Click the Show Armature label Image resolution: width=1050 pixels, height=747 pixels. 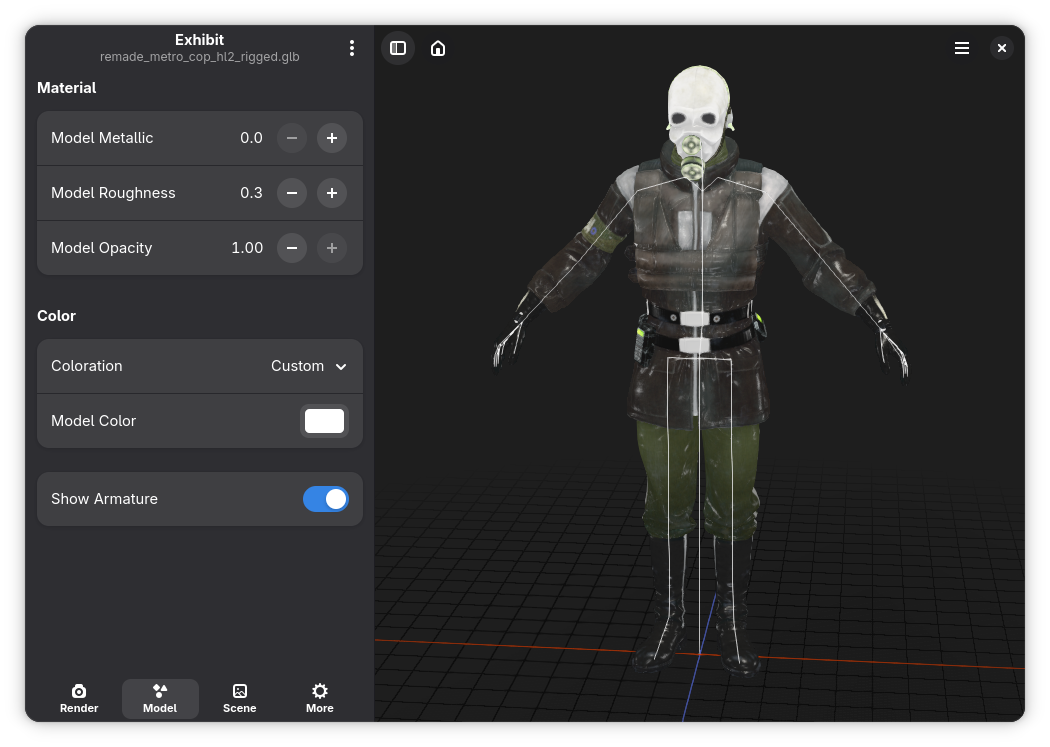click(x=104, y=499)
